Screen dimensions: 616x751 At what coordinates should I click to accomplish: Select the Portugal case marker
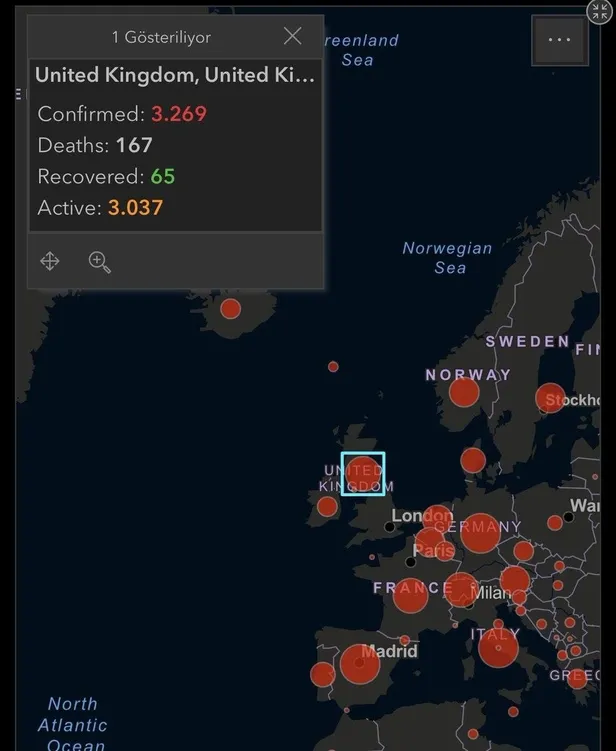[322, 674]
